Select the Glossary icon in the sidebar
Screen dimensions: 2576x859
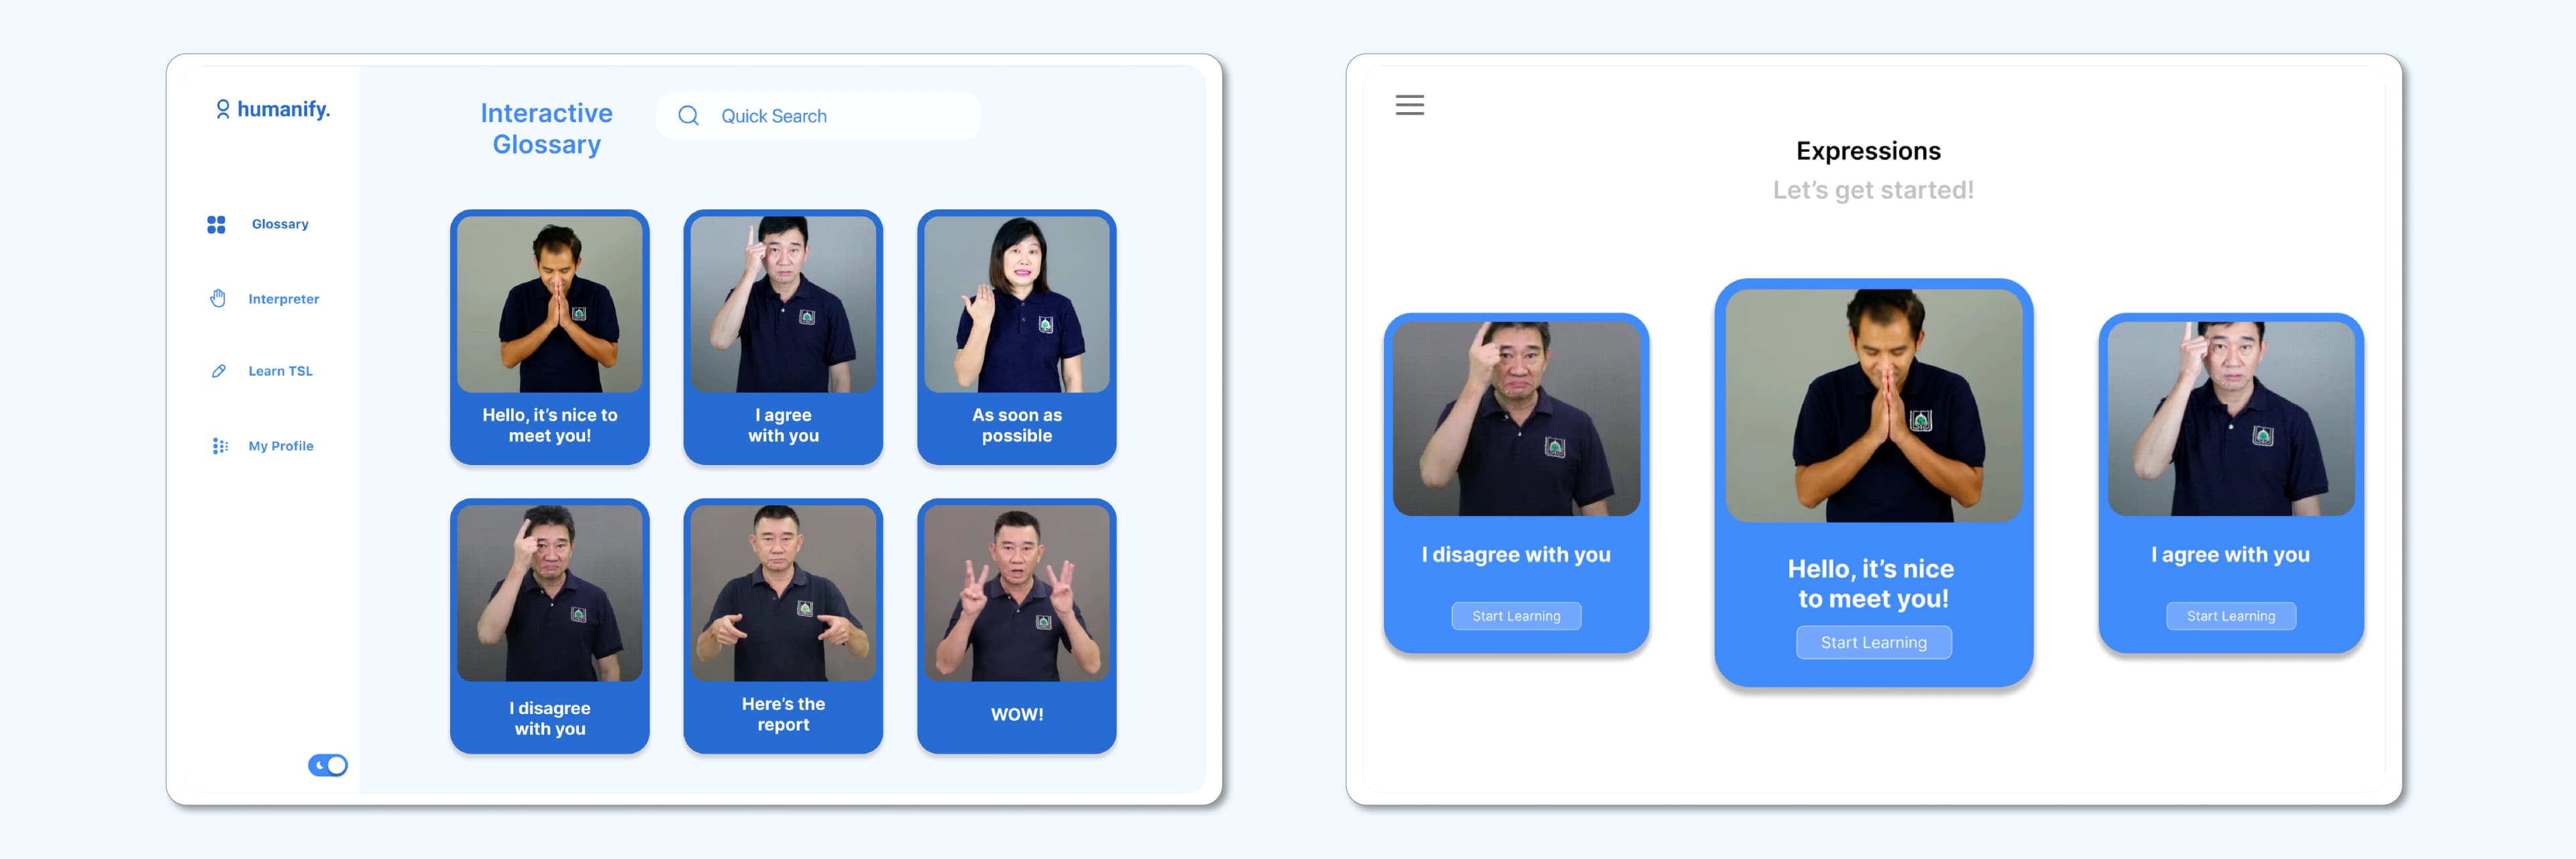click(217, 224)
